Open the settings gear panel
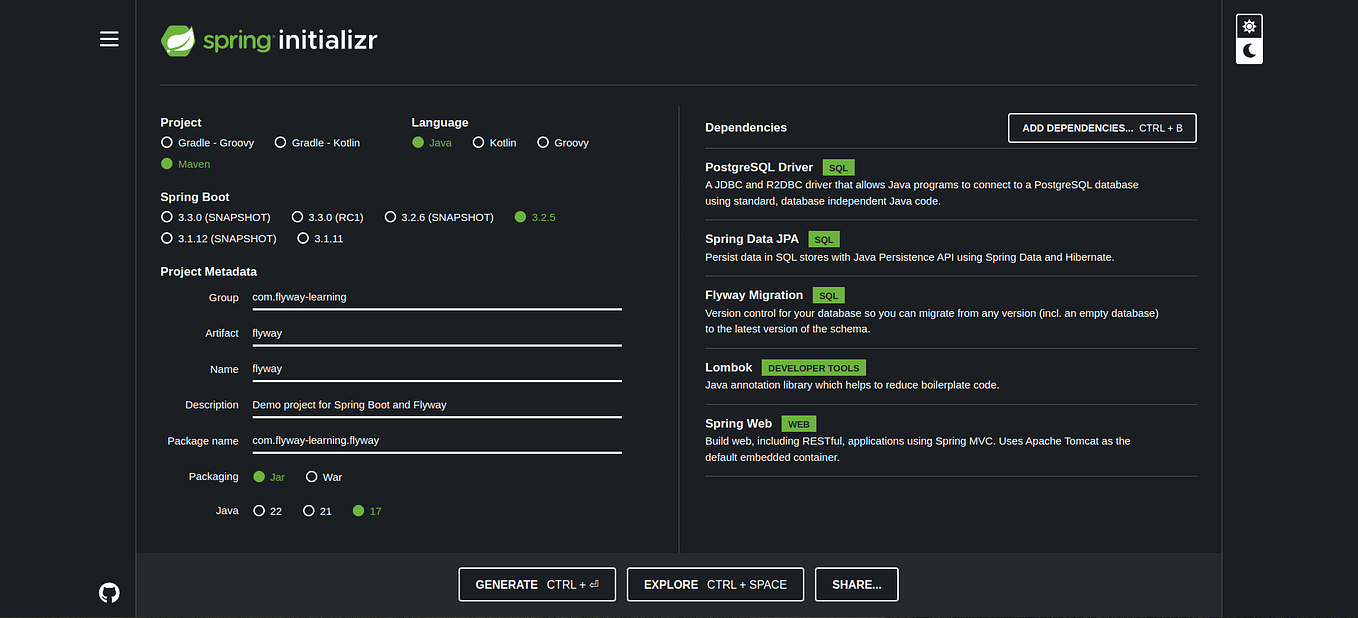This screenshot has height=618, width=1358. [x=1248, y=25]
